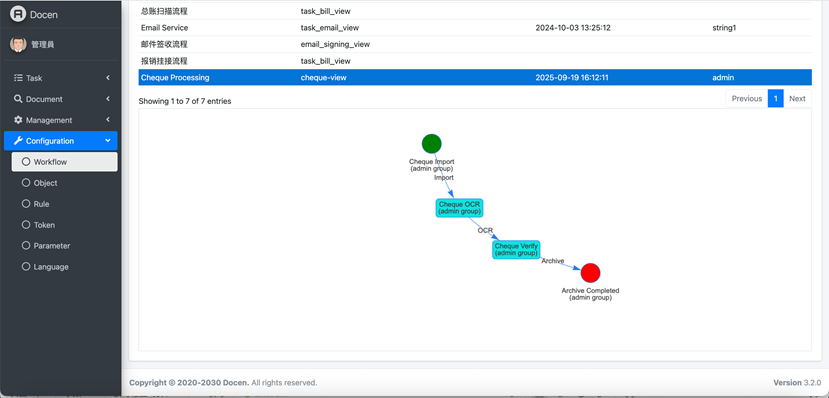Viewport: 829px width, 398px height.
Task: Click the 管理员 user name
Action: coord(42,45)
